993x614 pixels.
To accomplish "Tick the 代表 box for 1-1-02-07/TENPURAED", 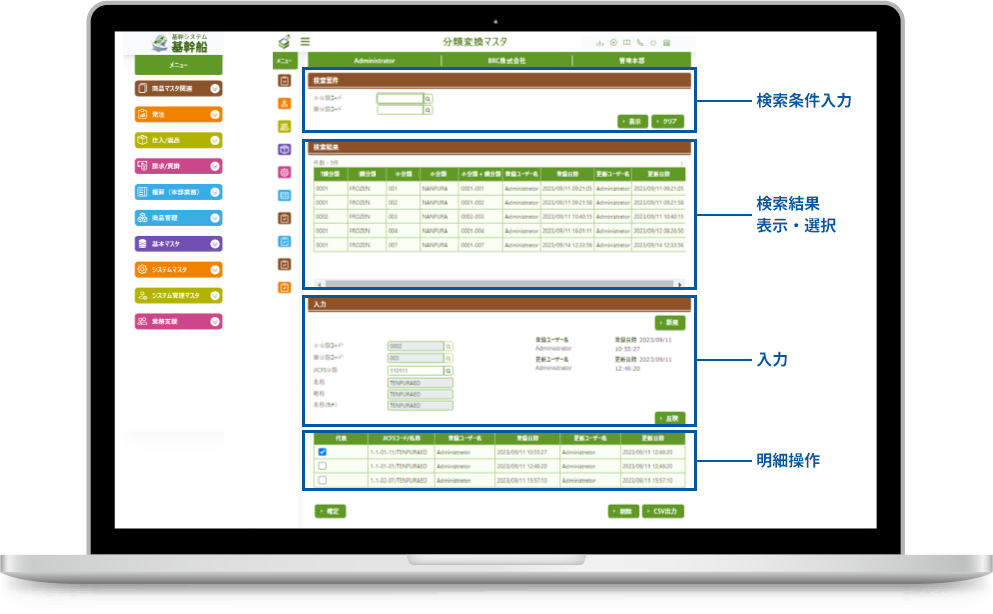I will 322,480.
